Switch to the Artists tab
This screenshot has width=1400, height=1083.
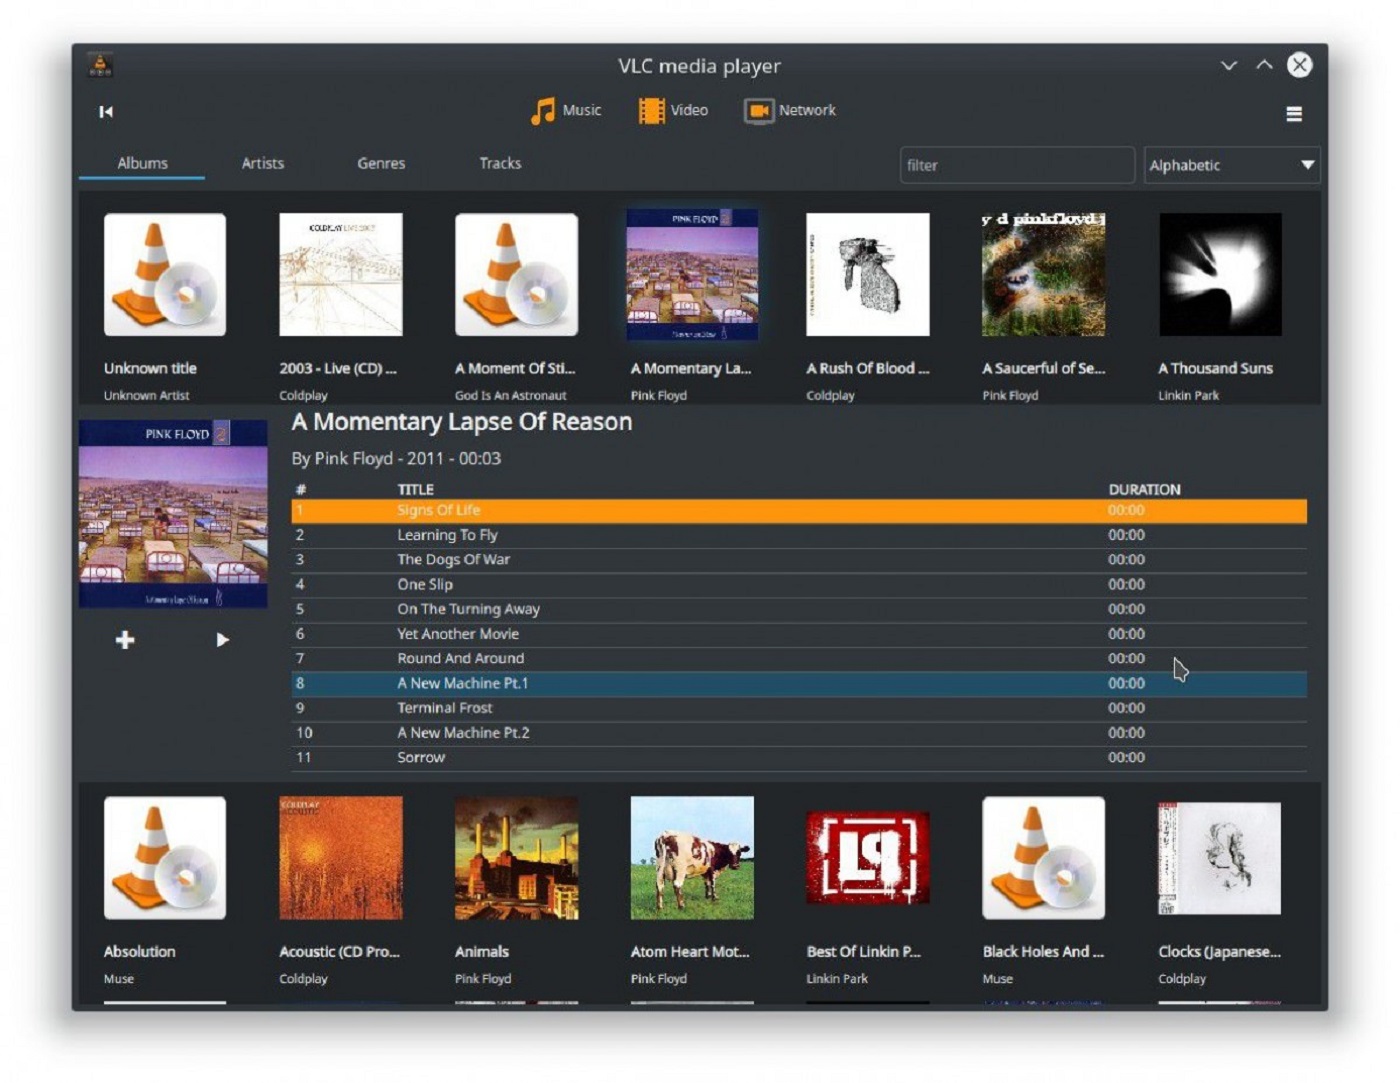tap(261, 163)
